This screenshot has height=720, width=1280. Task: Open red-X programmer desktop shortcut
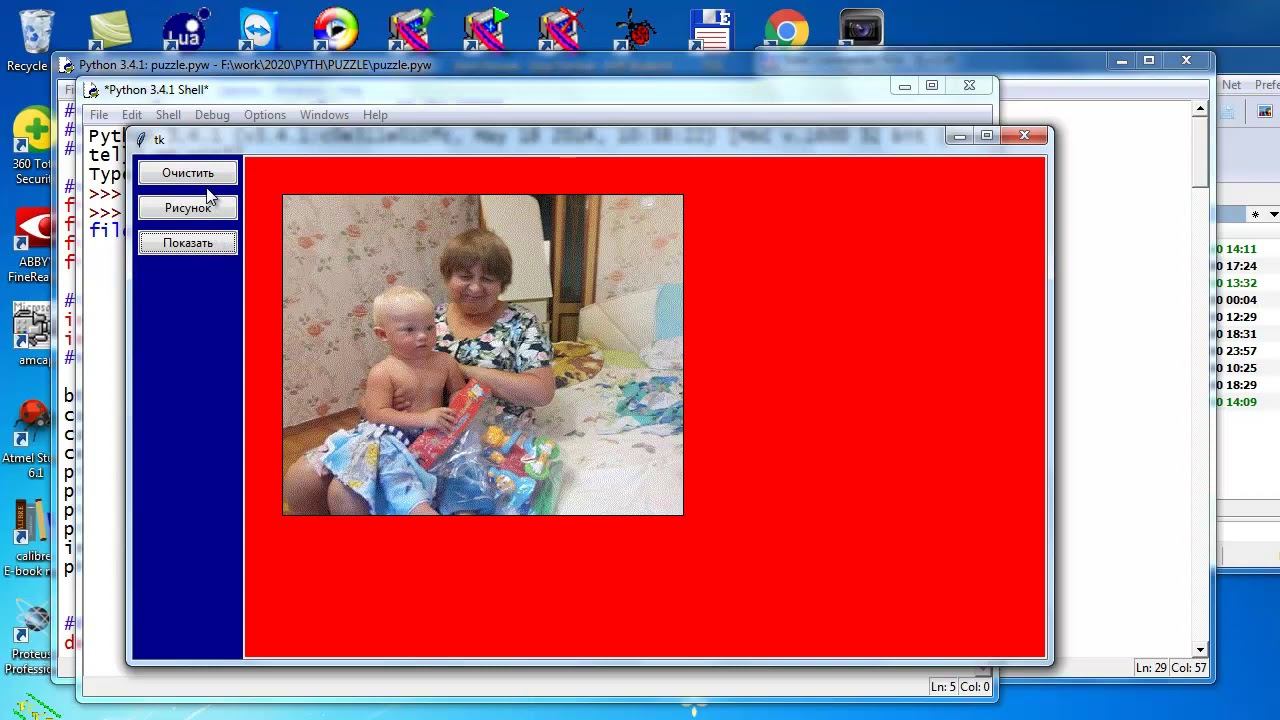point(561,30)
